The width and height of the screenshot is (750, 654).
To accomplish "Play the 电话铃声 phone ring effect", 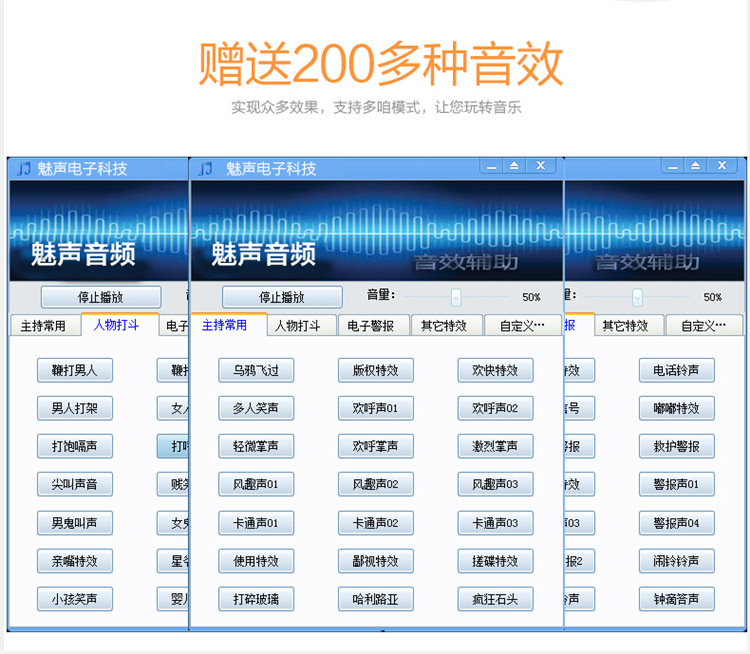I will click(x=676, y=370).
